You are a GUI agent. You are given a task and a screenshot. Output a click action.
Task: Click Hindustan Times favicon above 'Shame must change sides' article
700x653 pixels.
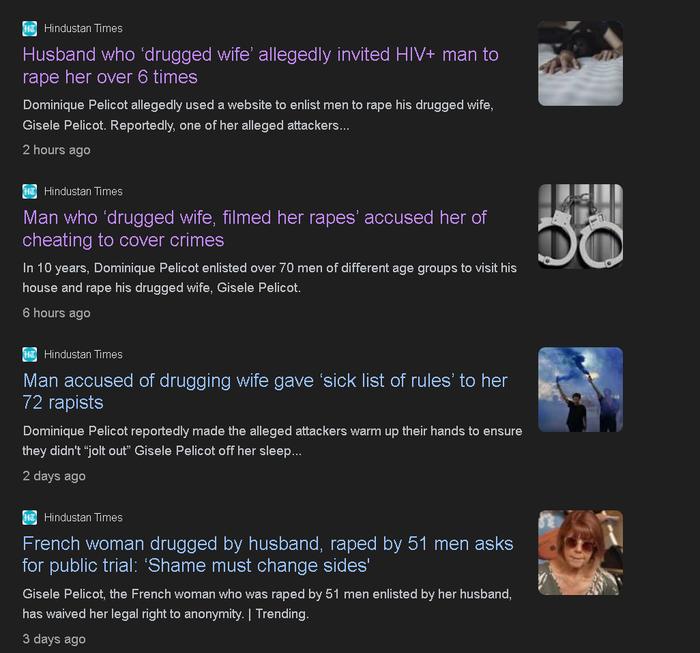pyautogui.click(x=29, y=517)
